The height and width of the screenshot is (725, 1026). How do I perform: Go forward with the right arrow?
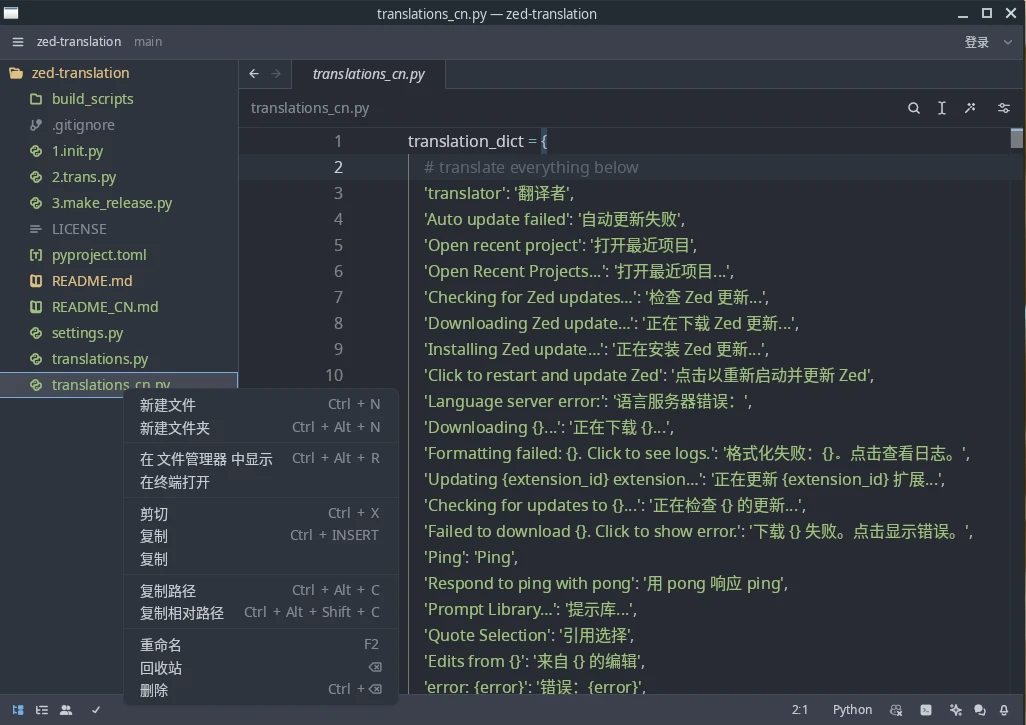click(276, 74)
